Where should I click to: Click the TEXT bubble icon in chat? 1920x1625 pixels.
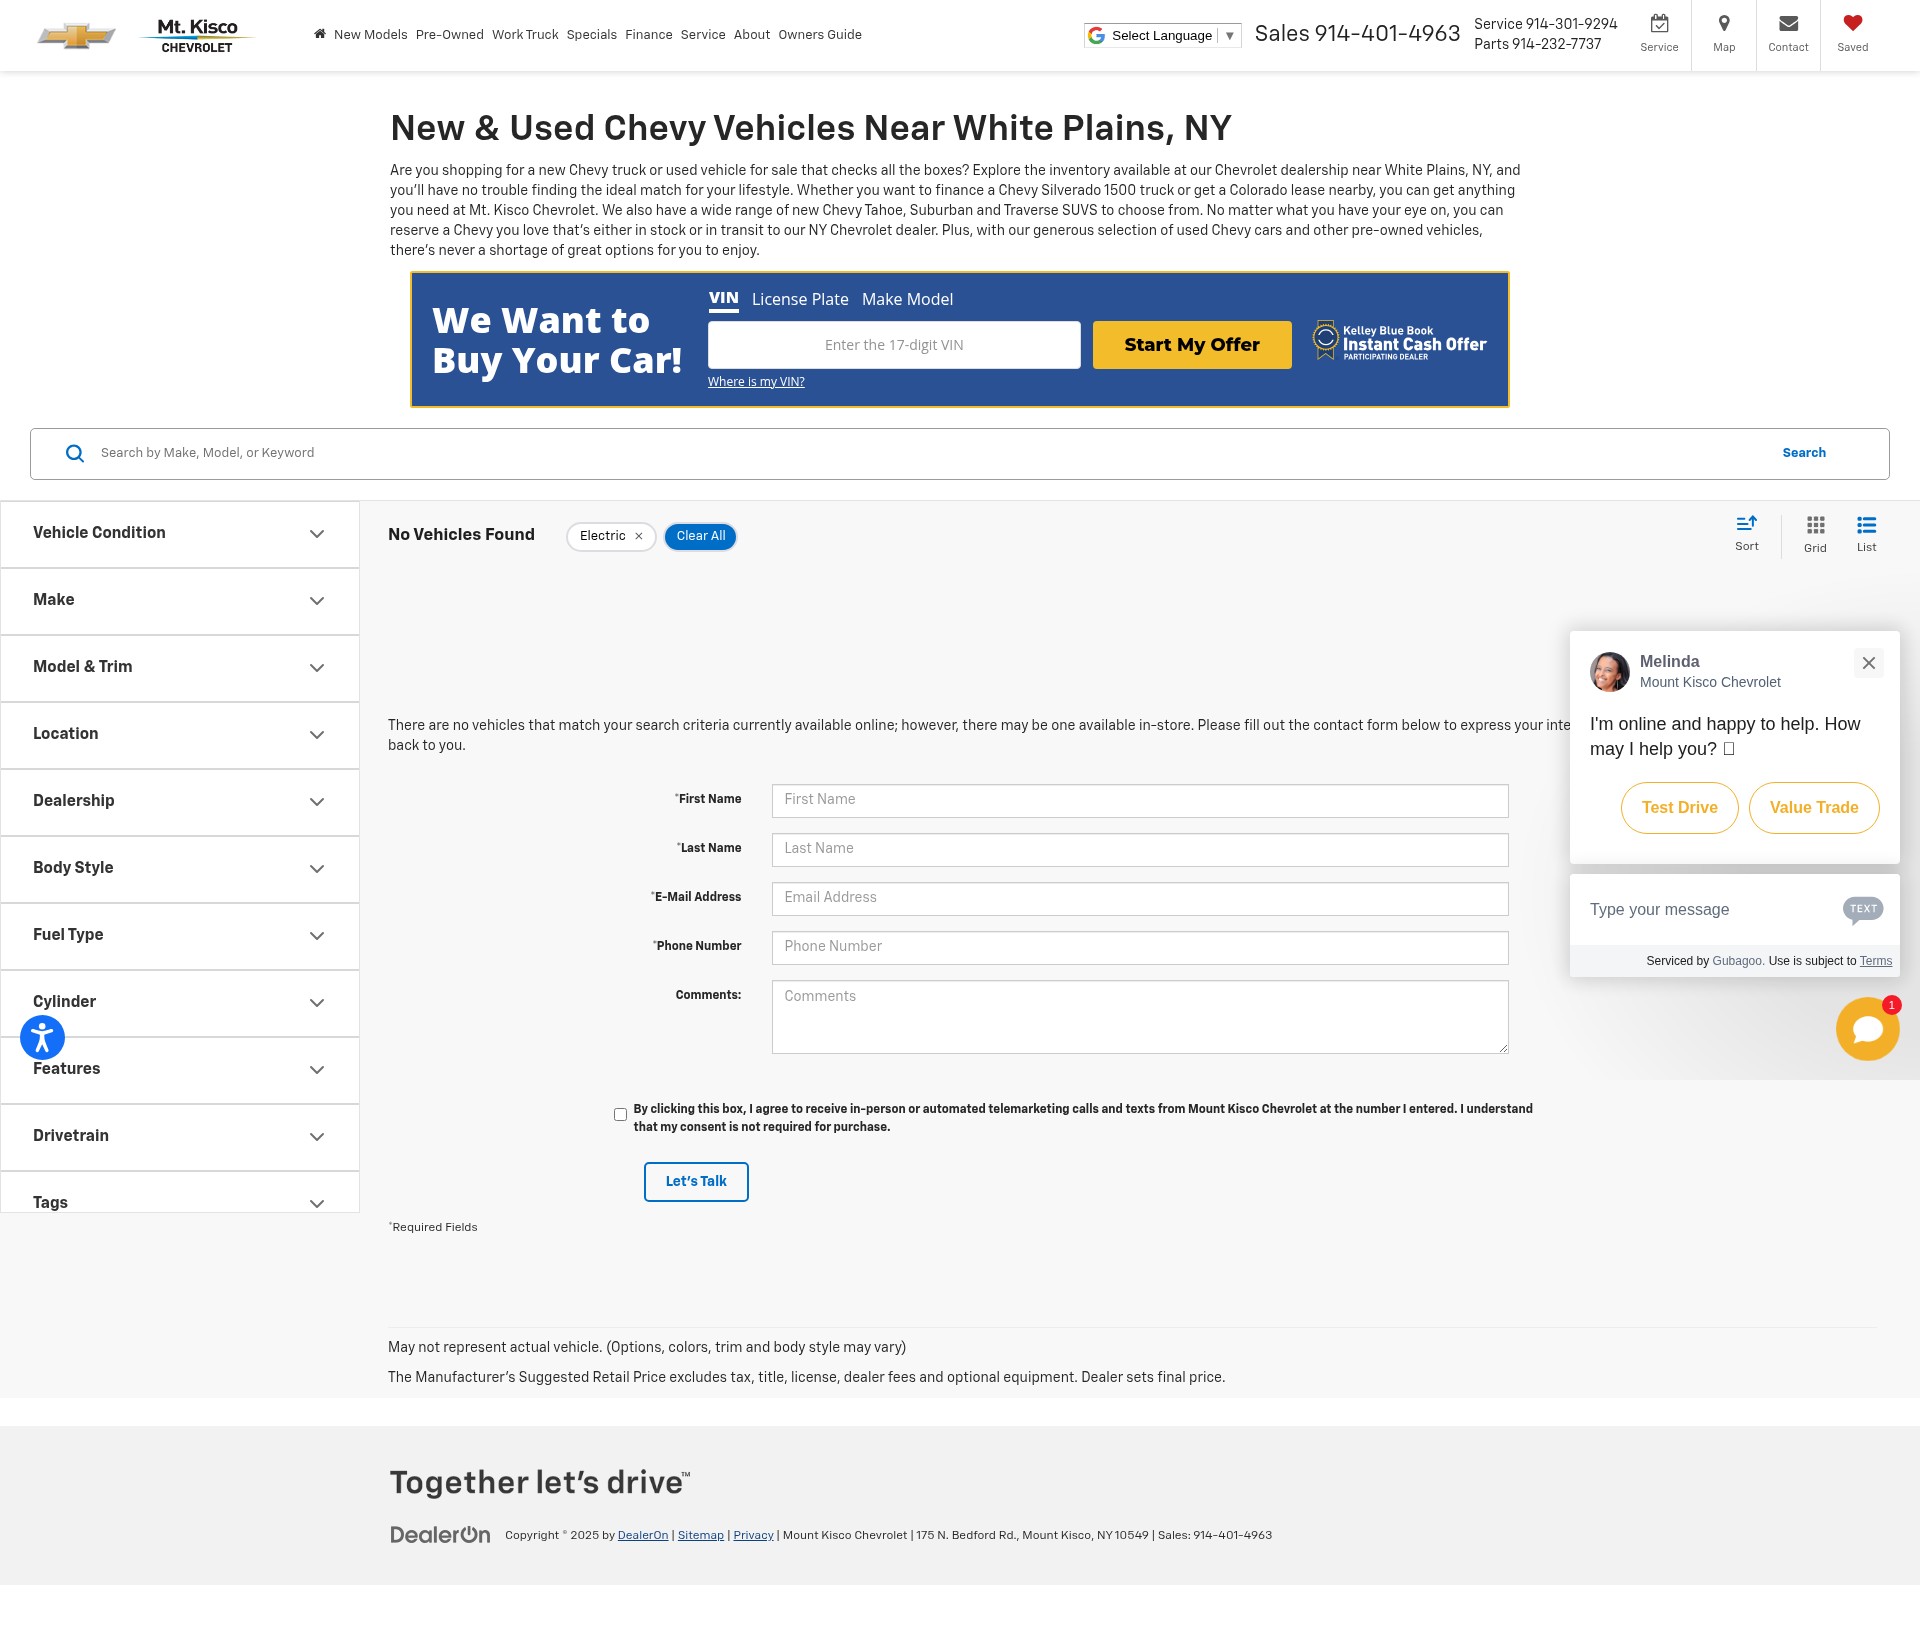[1862, 909]
